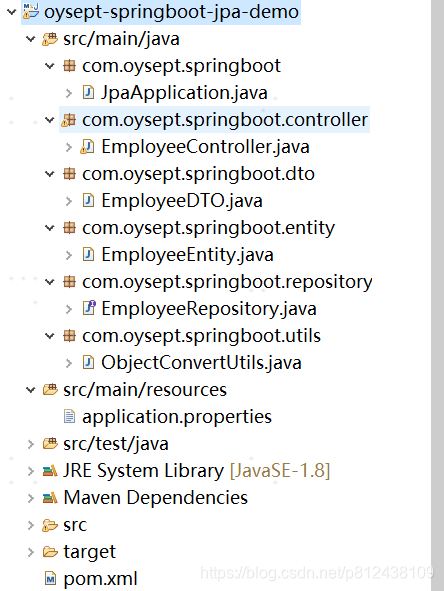Viewport: 444px width, 591px height.
Task: Click the src/main/java source folder icon
Action: point(50,39)
